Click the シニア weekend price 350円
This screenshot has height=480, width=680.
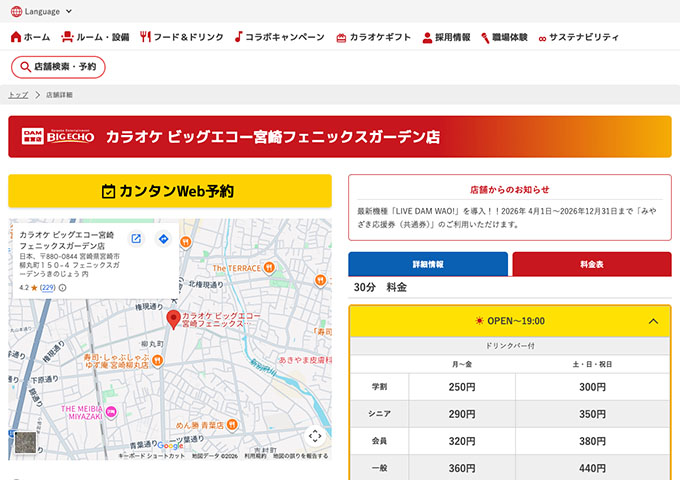coord(592,414)
